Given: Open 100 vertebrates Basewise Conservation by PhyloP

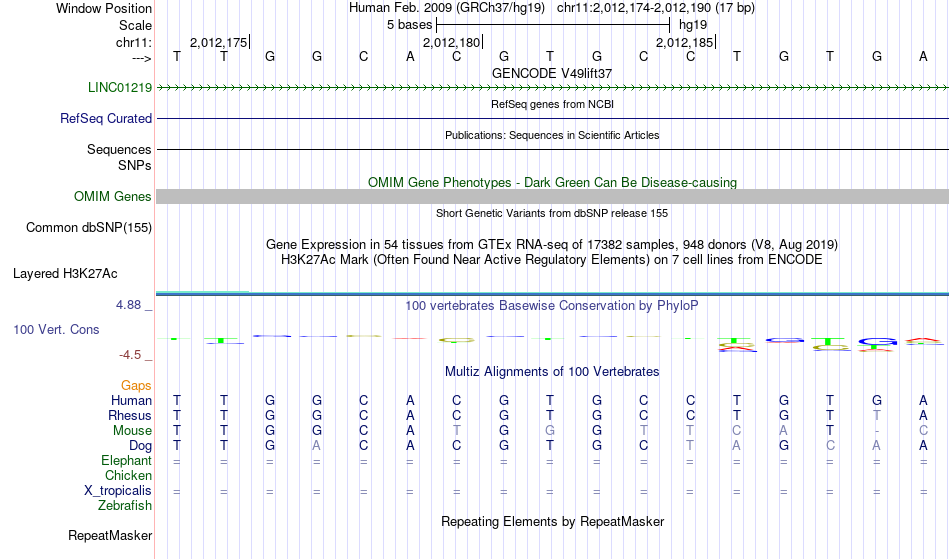Looking at the screenshot, I should click(552, 305).
